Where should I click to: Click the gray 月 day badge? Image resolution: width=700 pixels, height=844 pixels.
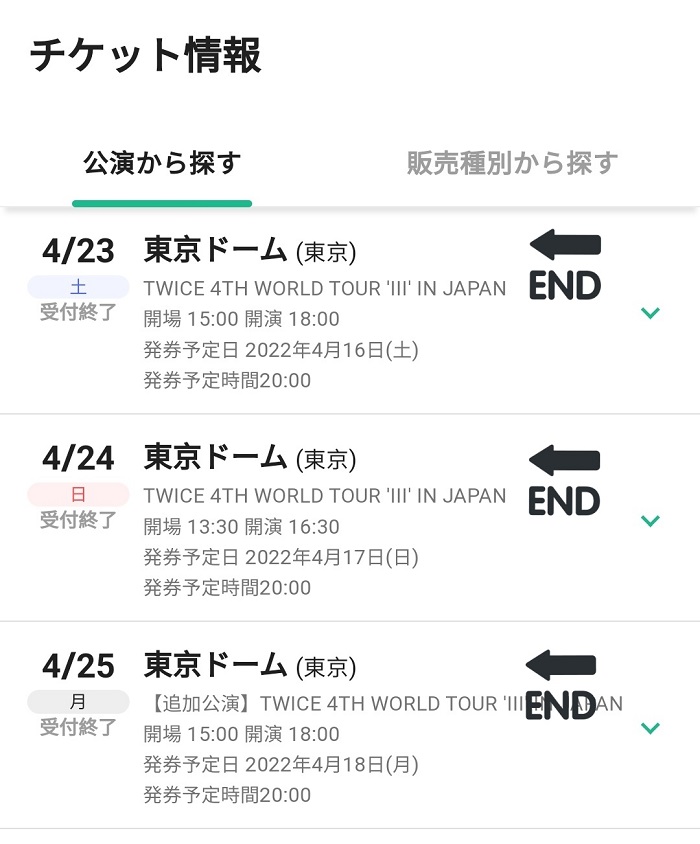[x=78, y=701]
